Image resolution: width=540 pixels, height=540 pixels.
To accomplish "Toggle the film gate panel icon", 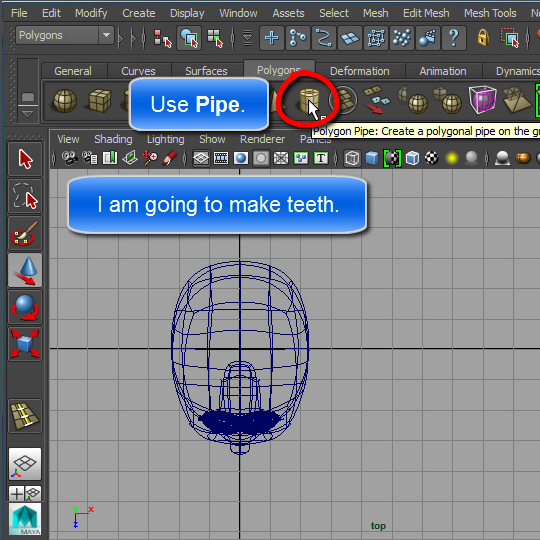I will [221, 158].
